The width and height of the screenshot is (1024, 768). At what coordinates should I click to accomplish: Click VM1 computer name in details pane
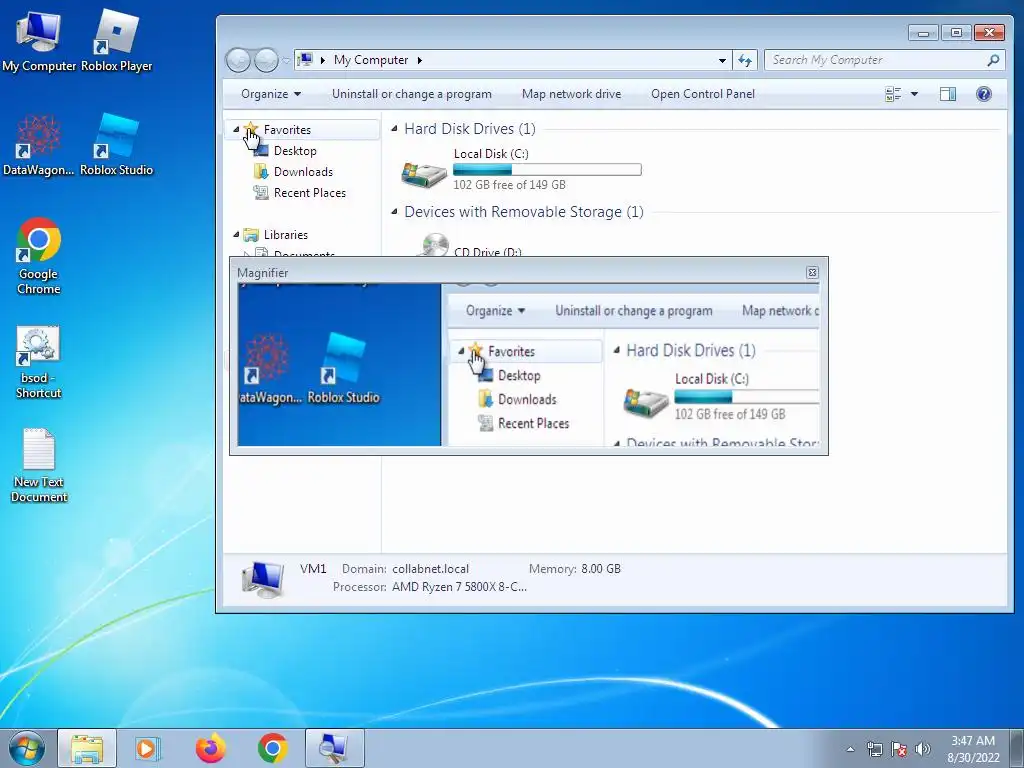pos(313,569)
